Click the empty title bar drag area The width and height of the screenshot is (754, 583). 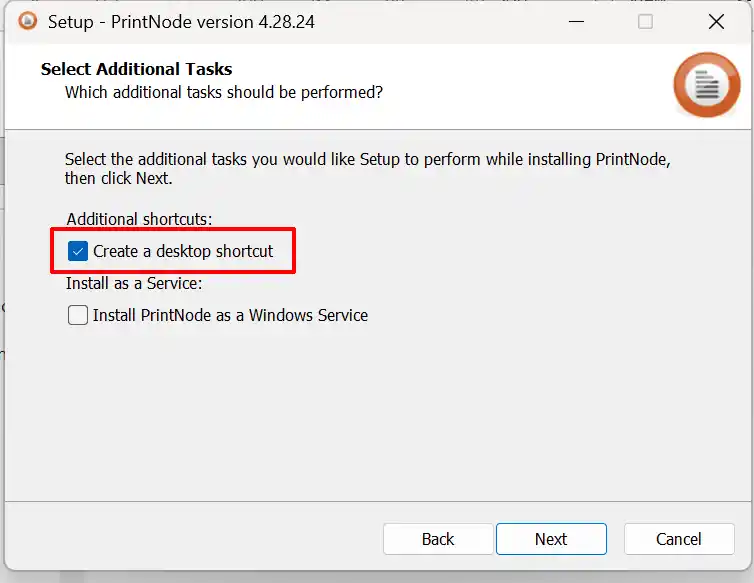pyautogui.click(x=433, y=22)
